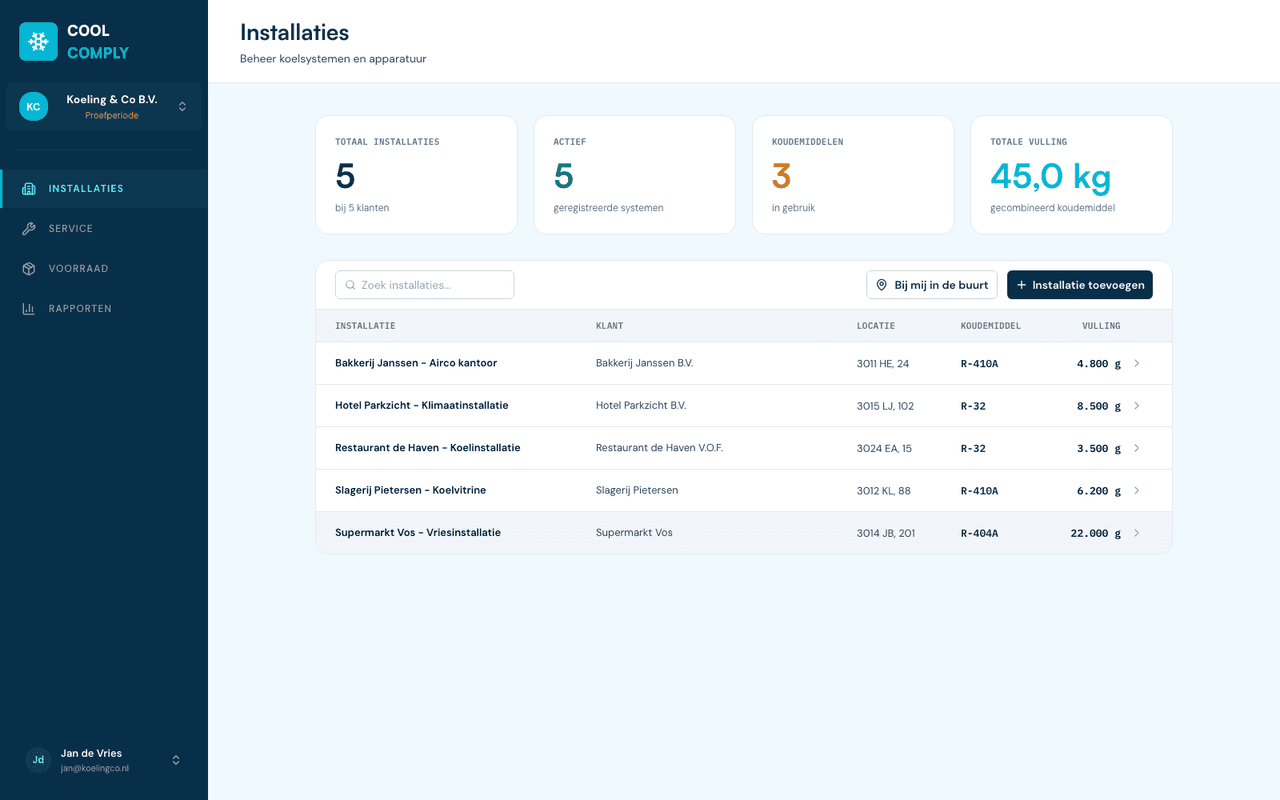This screenshot has height=800, width=1280.
Task: Click the Installaties building icon in sidebar
Action: pyautogui.click(x=29, y=189)
